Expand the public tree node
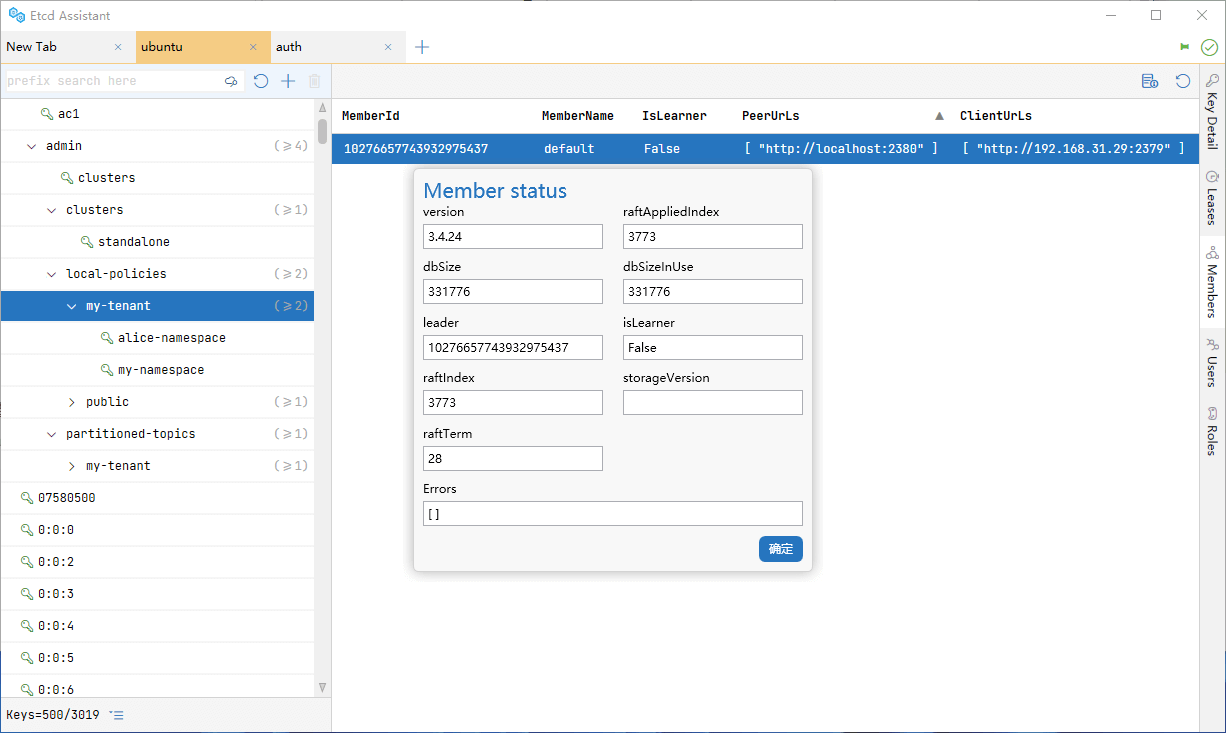Image resolution: width=1226 pixels, height=733 pixels. pyautogui.click(x=72, y=402)
